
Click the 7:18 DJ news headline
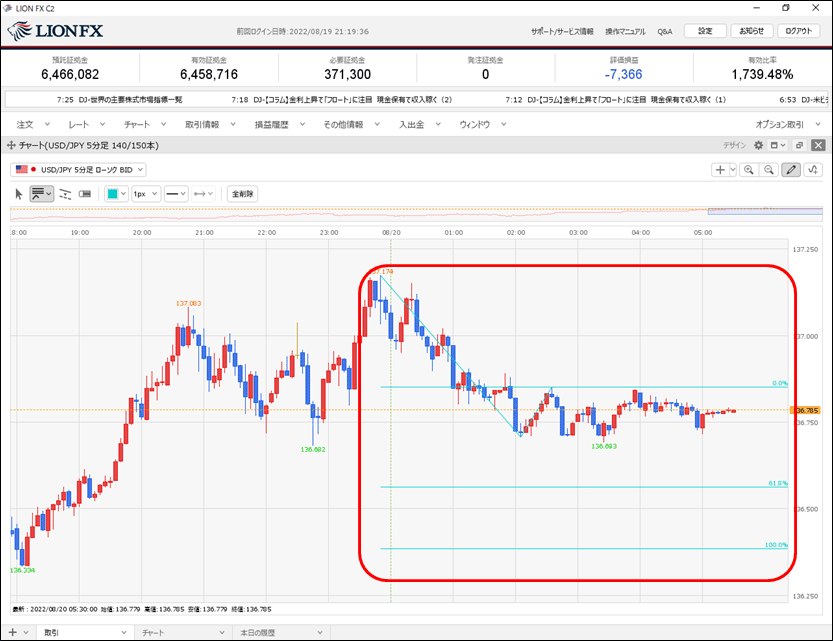[x=342, y=99]
